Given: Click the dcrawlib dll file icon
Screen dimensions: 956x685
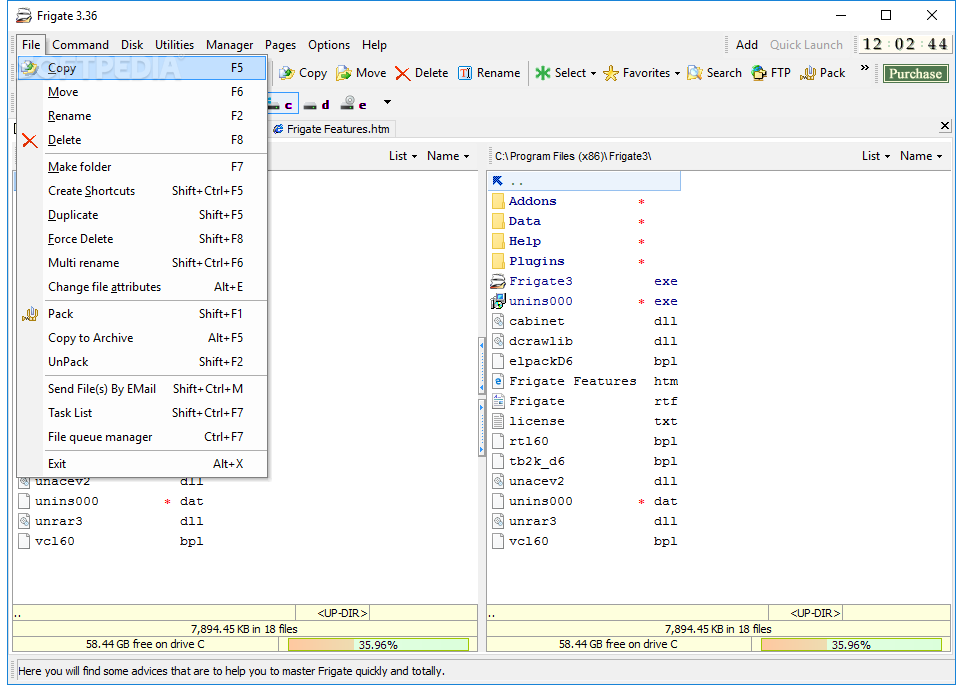Looking at the screenshot, I should tap(498, 341).
